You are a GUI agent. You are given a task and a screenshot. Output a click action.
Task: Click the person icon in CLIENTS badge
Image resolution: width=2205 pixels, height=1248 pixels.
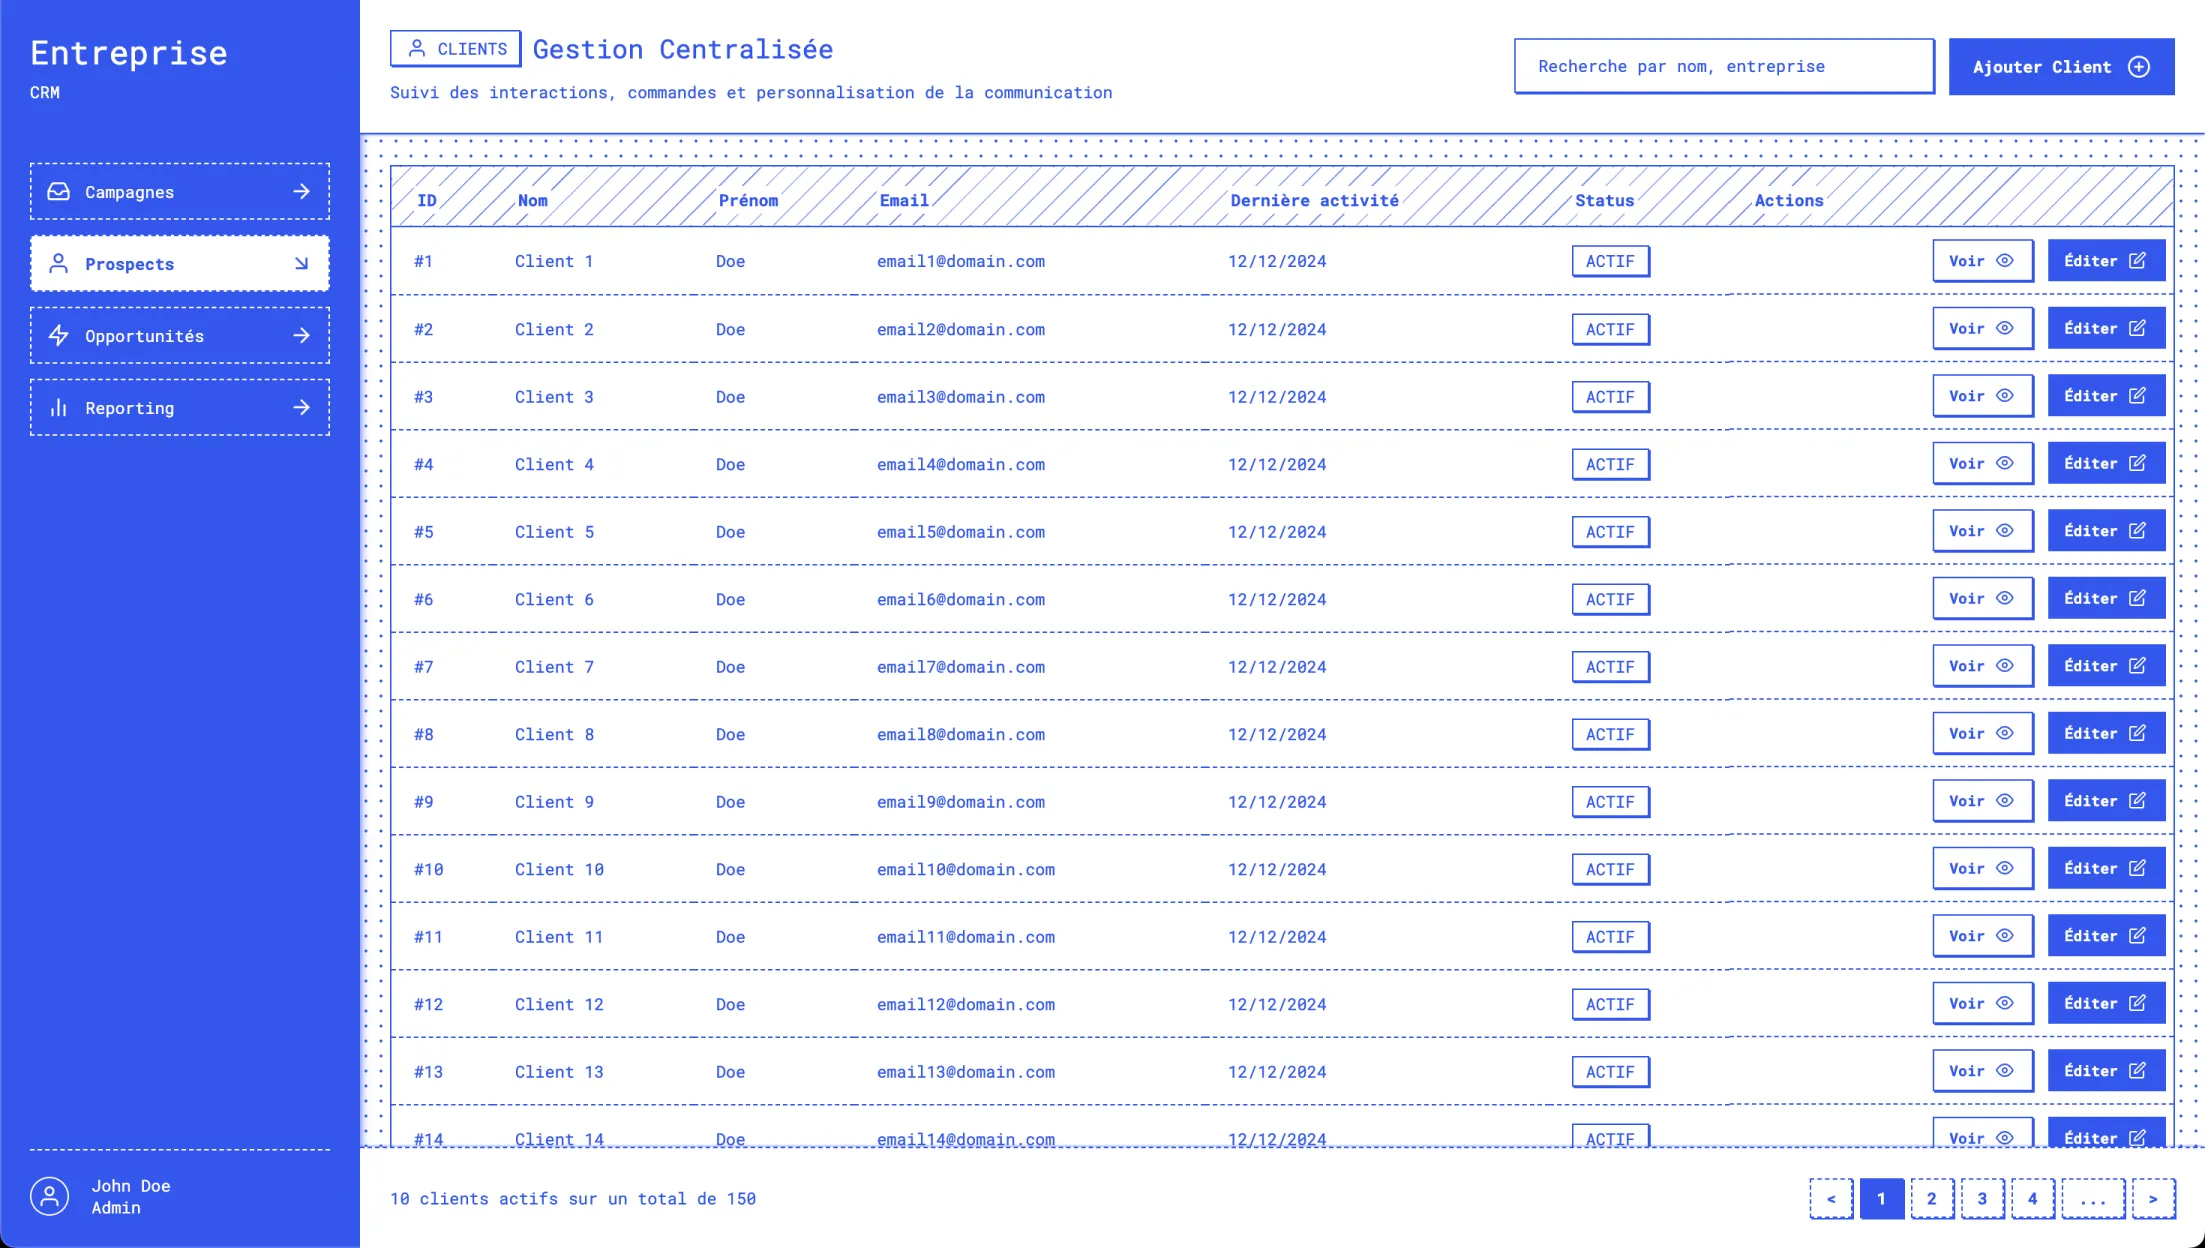point(418,48)
